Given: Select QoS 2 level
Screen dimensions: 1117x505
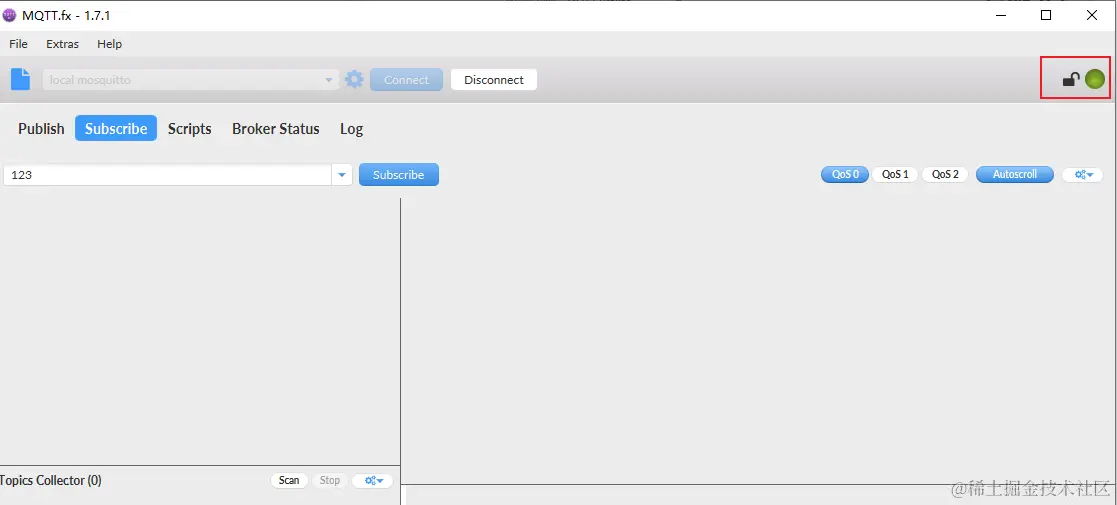Looking at the screenshot, I should pyautogui.click(x=945, y=175).
